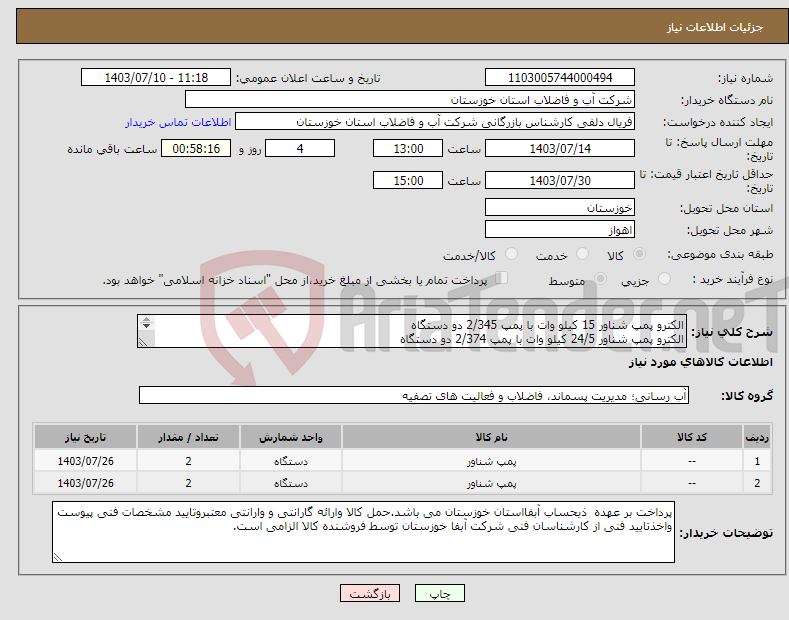
Task: Click the buyer organization name field
Action: click(410, 100)
